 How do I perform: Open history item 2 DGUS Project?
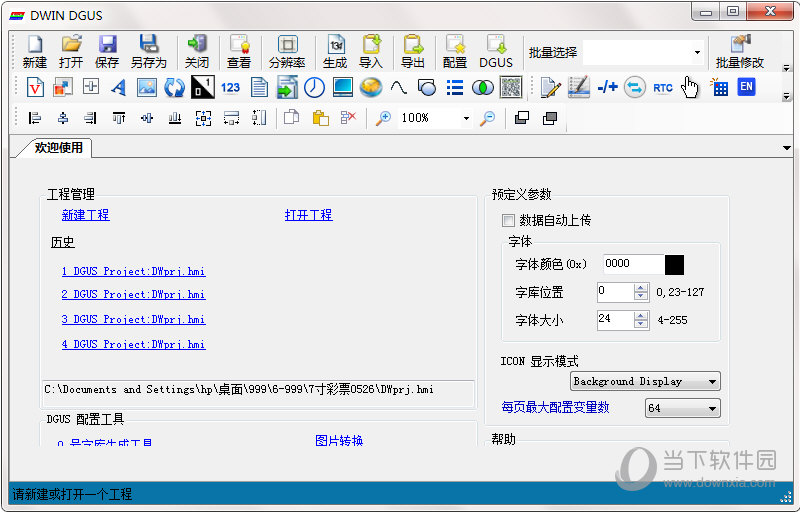134,294
